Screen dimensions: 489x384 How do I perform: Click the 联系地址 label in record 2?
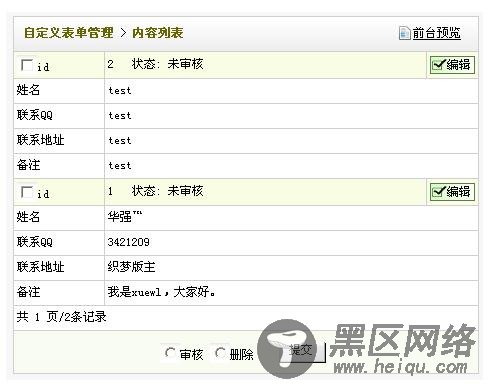pyautogui.click(x=40, y=140)
